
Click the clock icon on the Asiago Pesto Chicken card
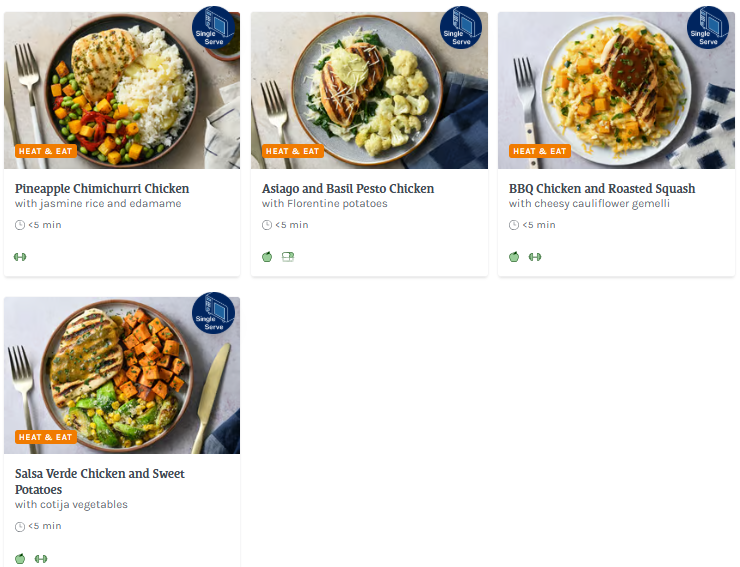click(x=267, y=225)
